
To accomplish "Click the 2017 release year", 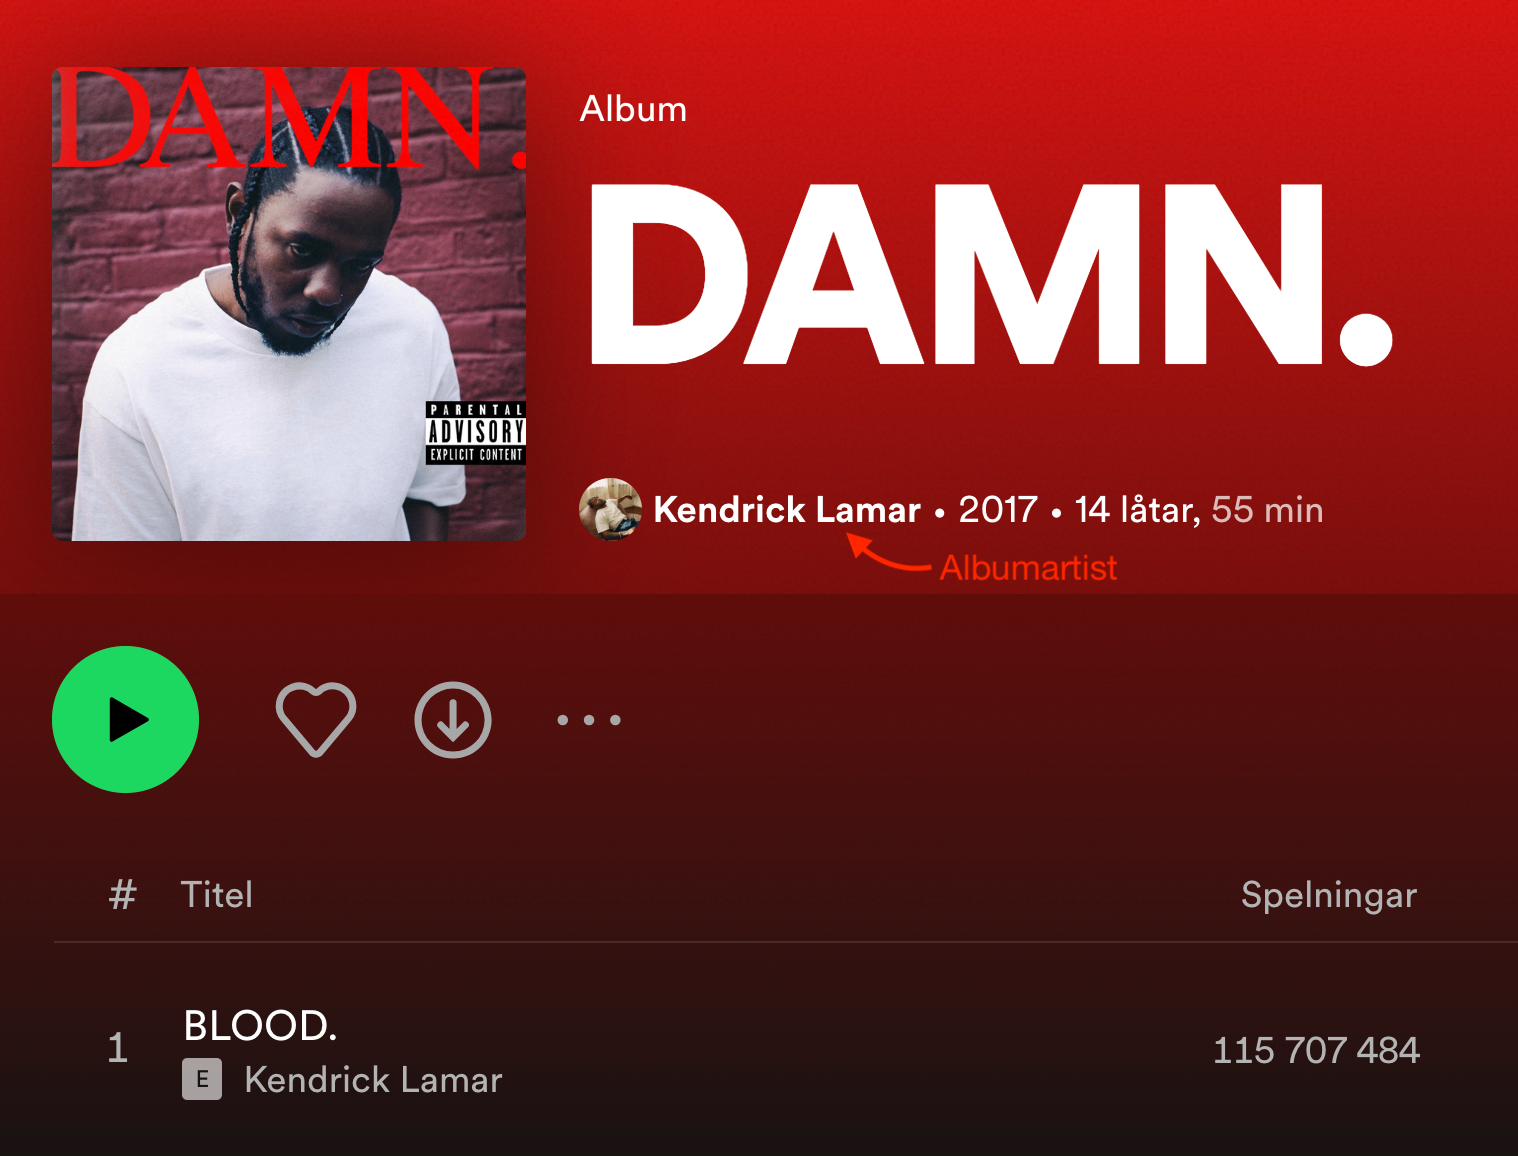I will click(x=998, y=510).
